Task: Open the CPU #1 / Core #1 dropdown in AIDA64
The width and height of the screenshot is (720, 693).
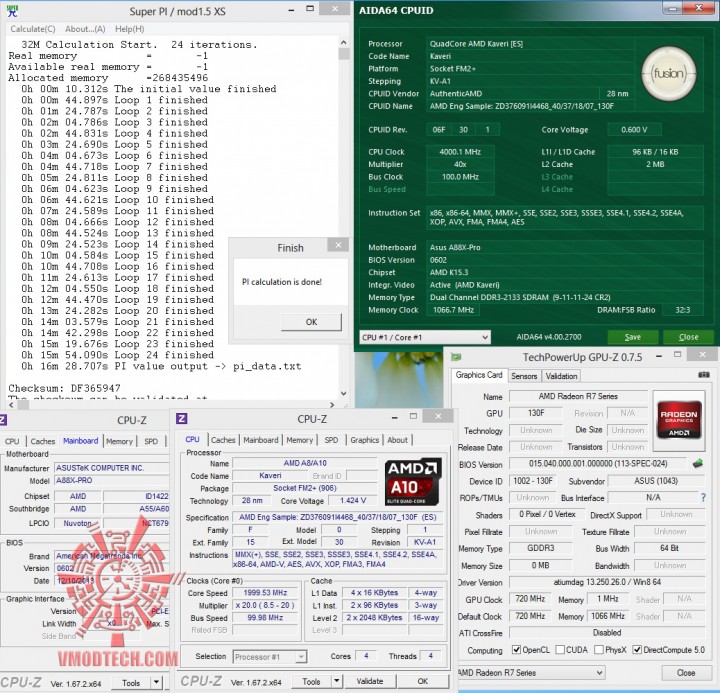Action: (x=425, y=338)
